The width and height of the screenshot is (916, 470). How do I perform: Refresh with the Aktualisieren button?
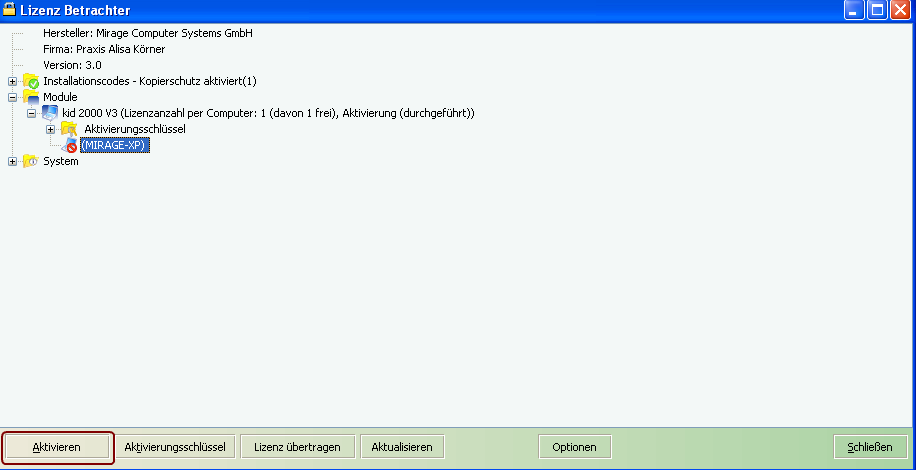(x=402, y=447)
